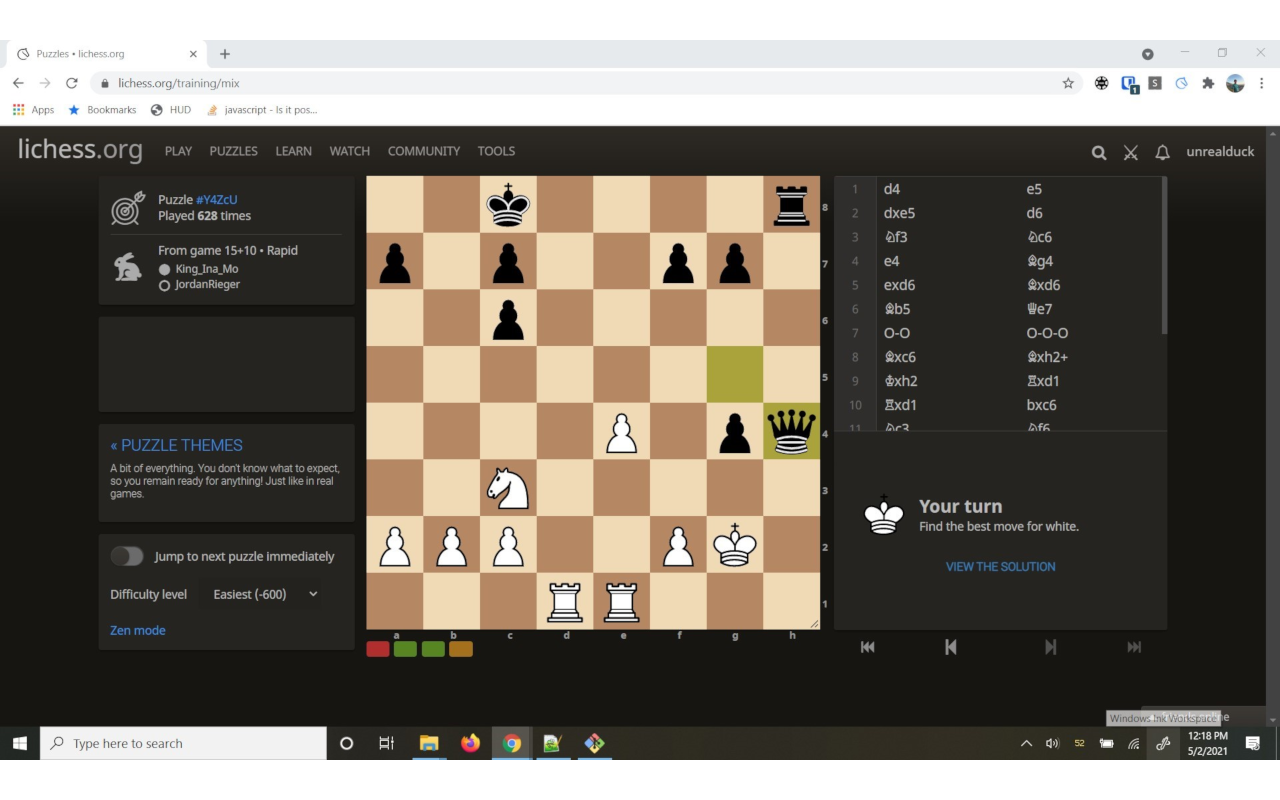Open the crossed-swords challenge icon

[1130, 152]
